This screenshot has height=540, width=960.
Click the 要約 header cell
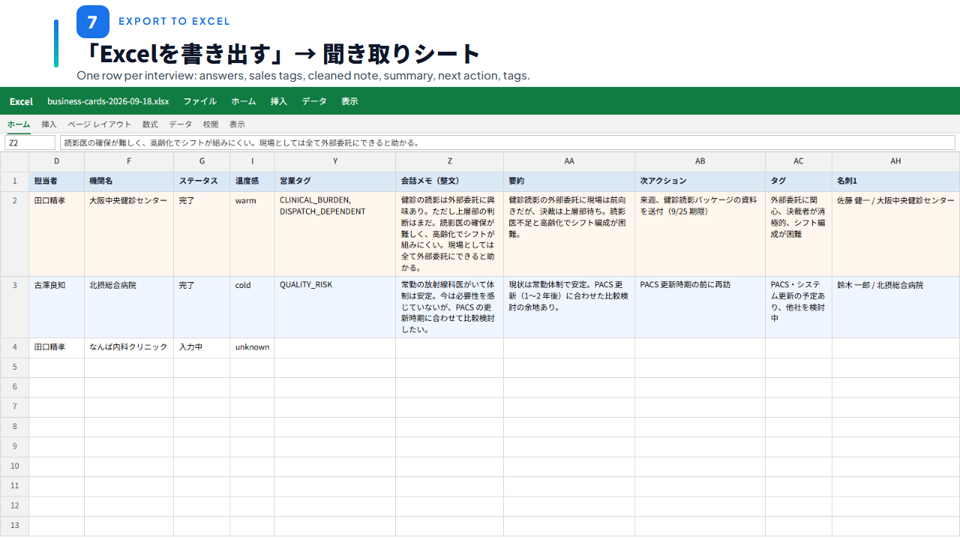point(569,181)
